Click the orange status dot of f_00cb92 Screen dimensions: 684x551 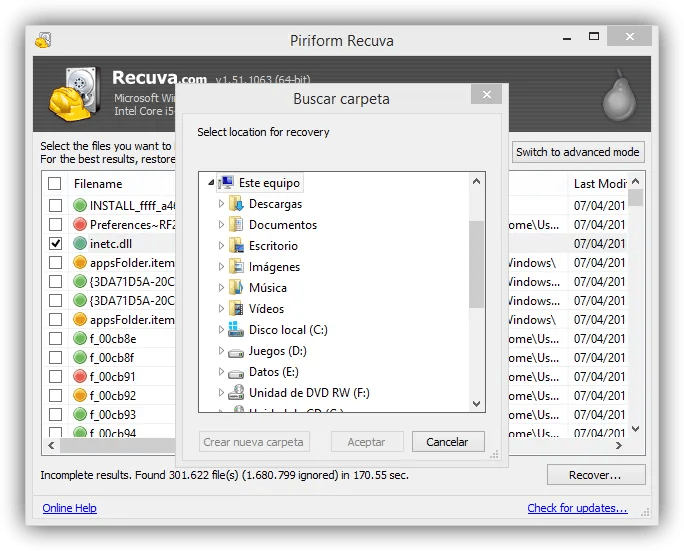(x=79, y=395)
